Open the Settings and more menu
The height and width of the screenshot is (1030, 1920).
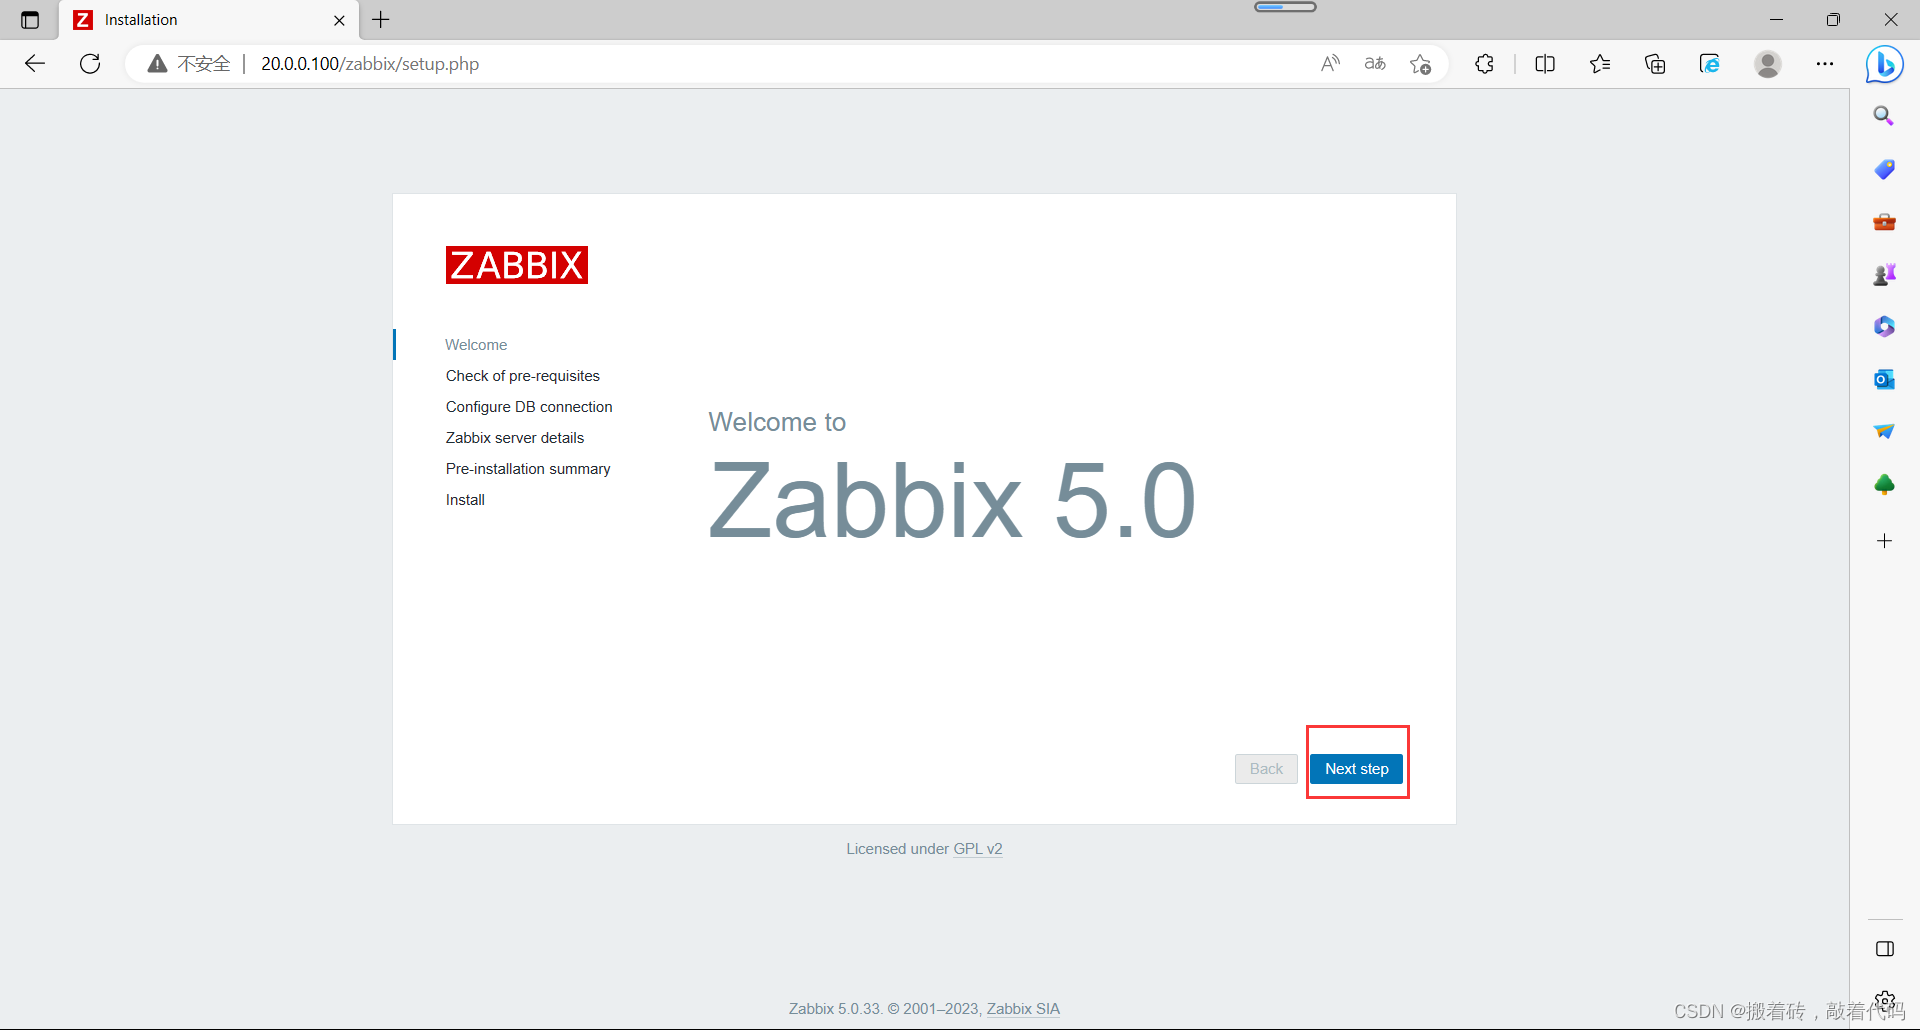click(1825, 64)
